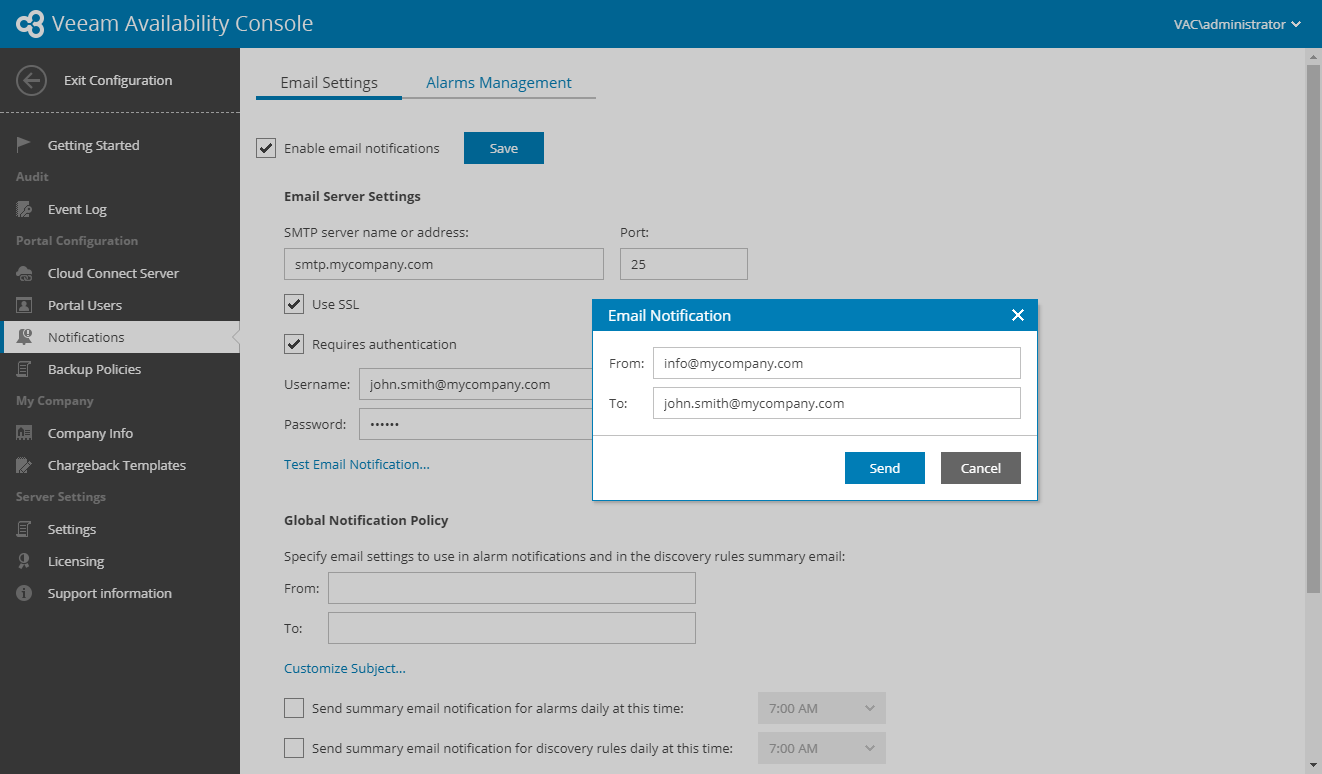The image size is (1322, 774).
Task: Click the To field in Email Notification dialog
Action: (x=836, y=403)
